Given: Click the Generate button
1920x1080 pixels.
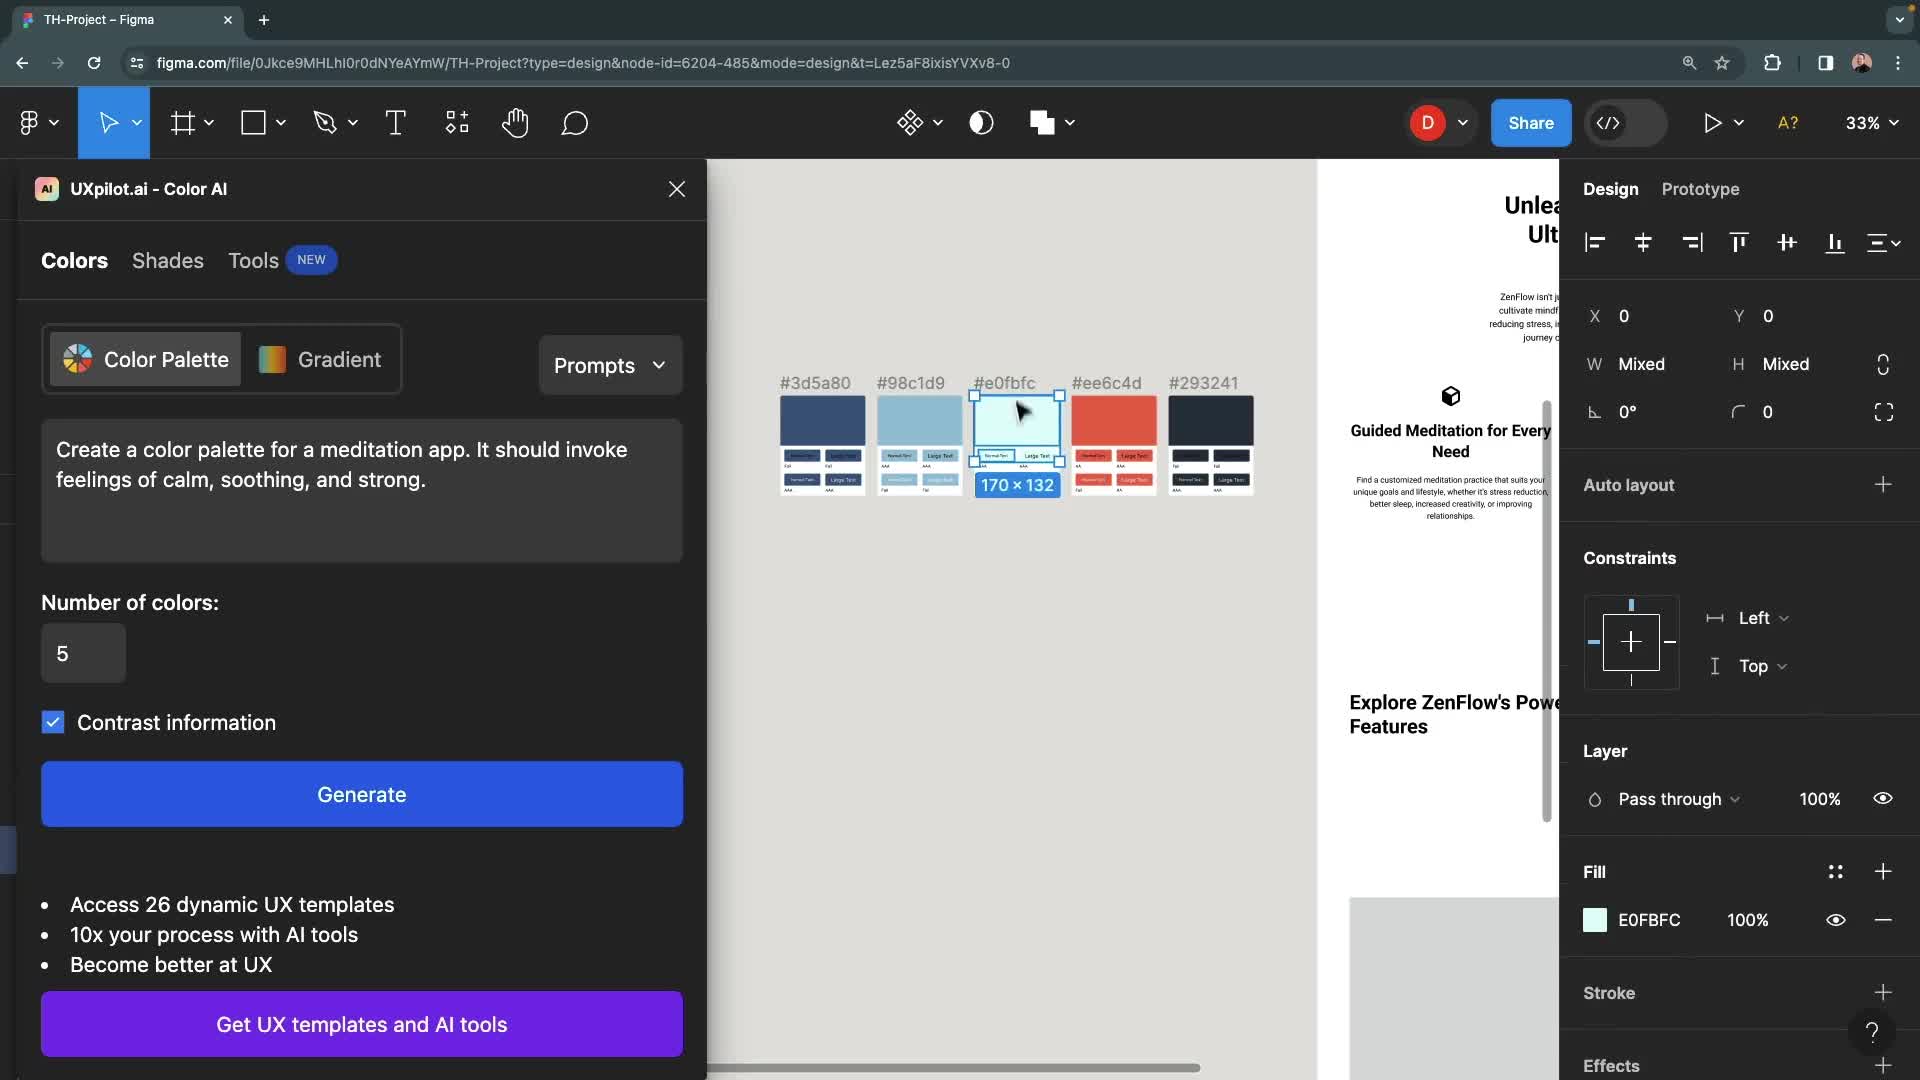Looking at the screenshot, I should tap(361, 794).
